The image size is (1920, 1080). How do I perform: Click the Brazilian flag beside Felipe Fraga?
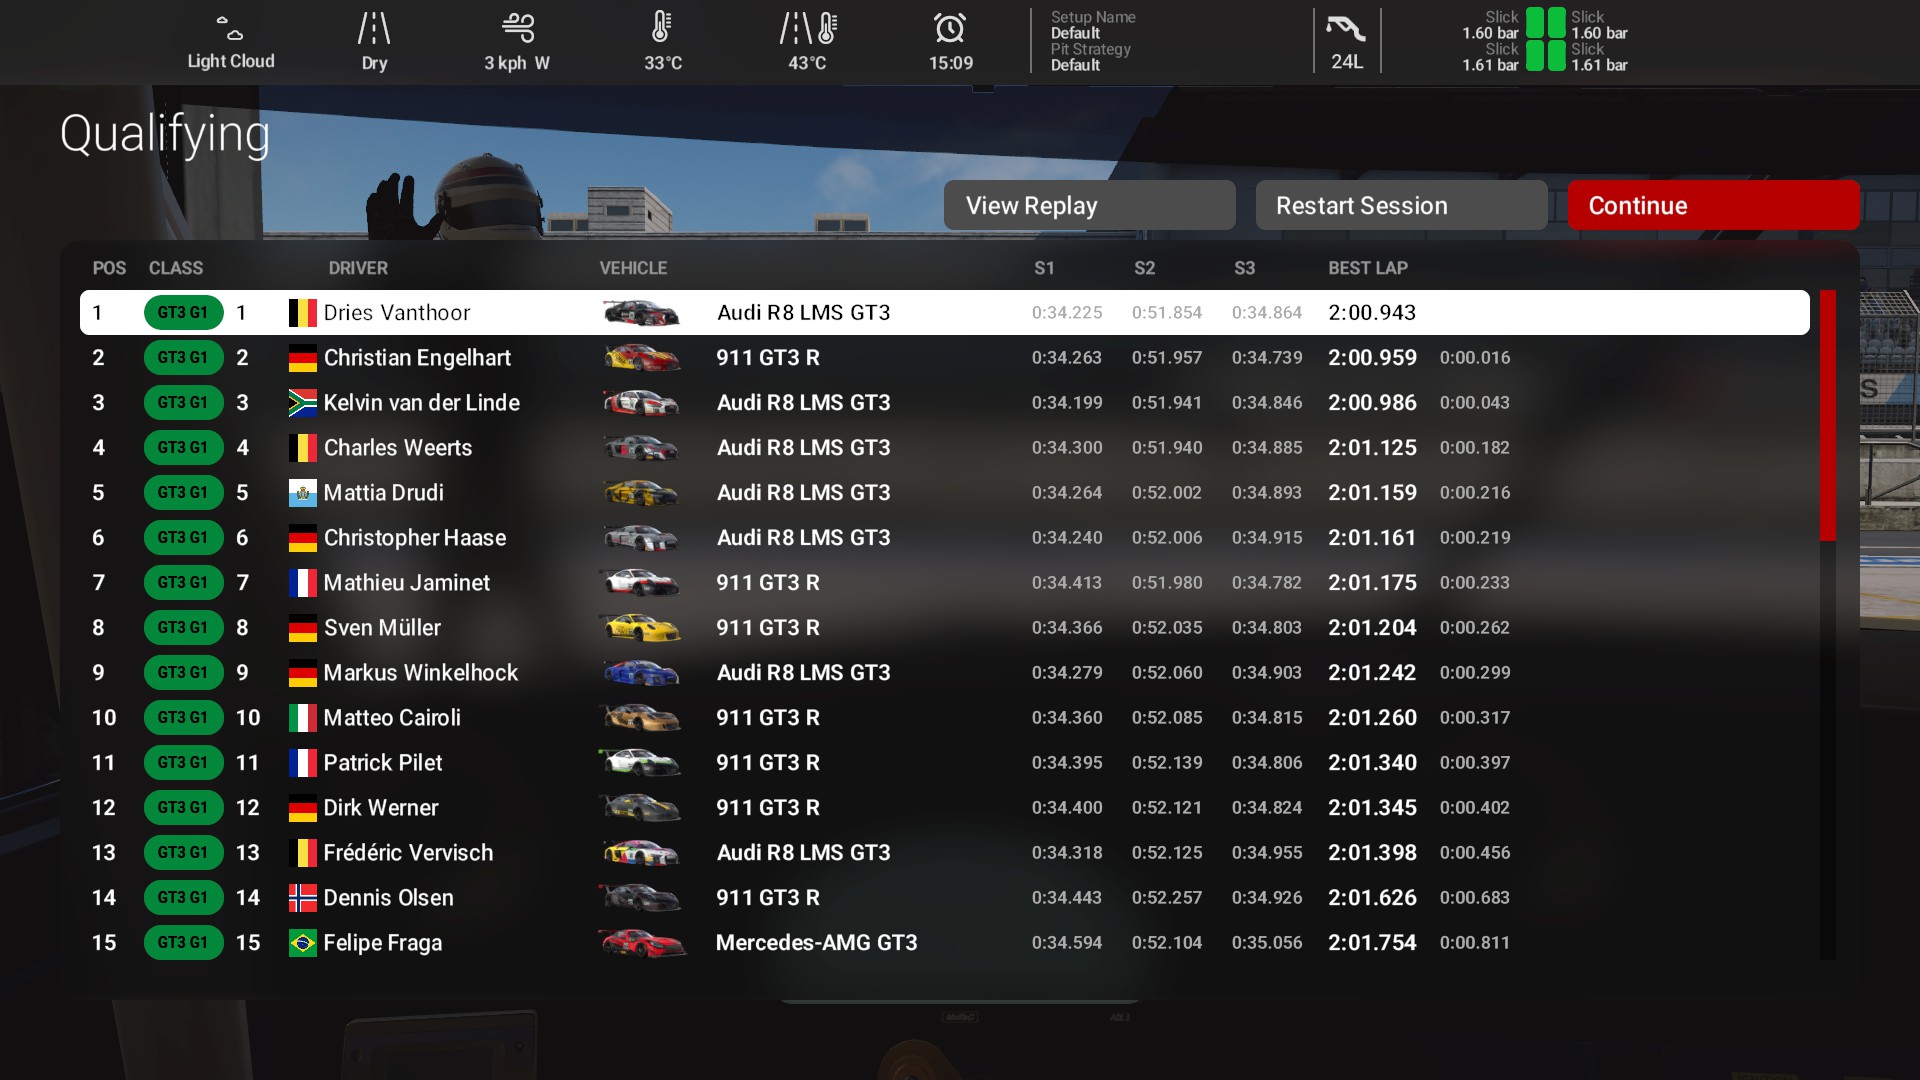click(x=302, y=942)
